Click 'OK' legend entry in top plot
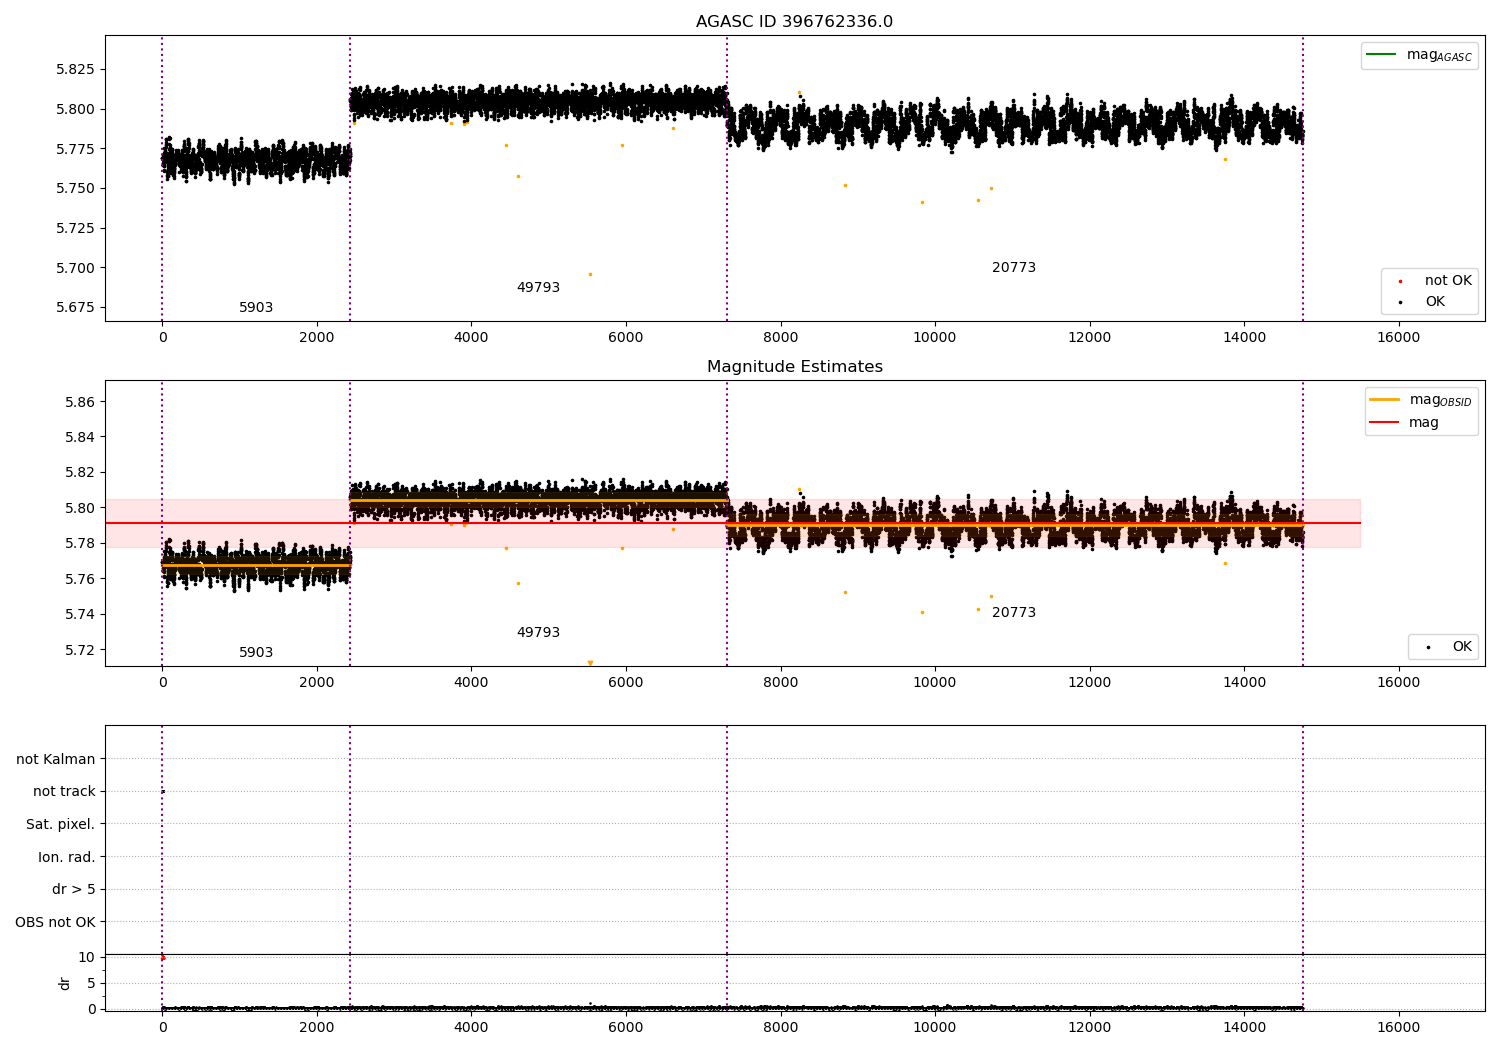The height and width of the screenshot is (1050, 1500). [x=1435, y=302]
